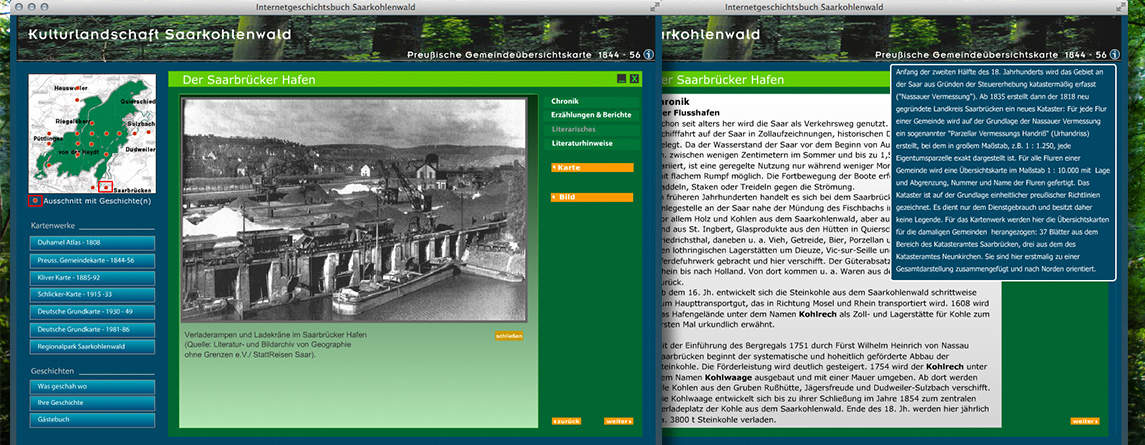Viewport: 1145px width, 445px height.
Task: Open Erzählungen & Berichte section
Action: [591, 115]
